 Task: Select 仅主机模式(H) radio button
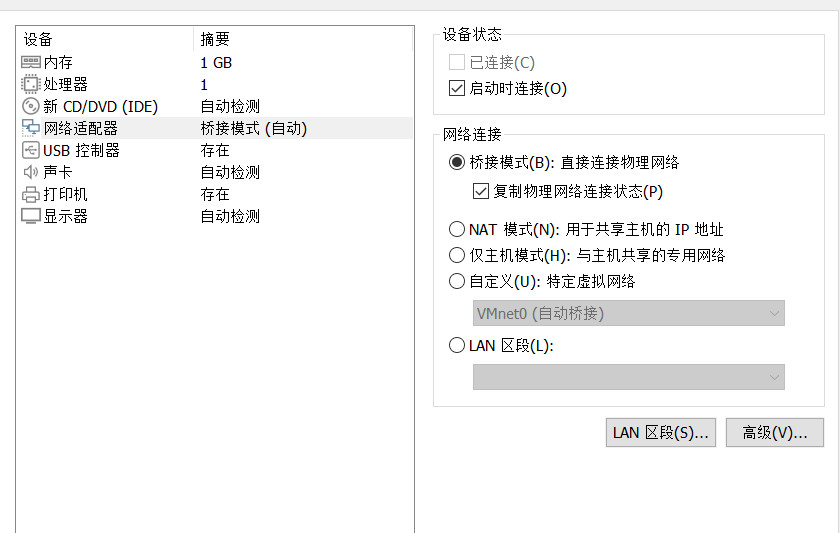[456, 255]
